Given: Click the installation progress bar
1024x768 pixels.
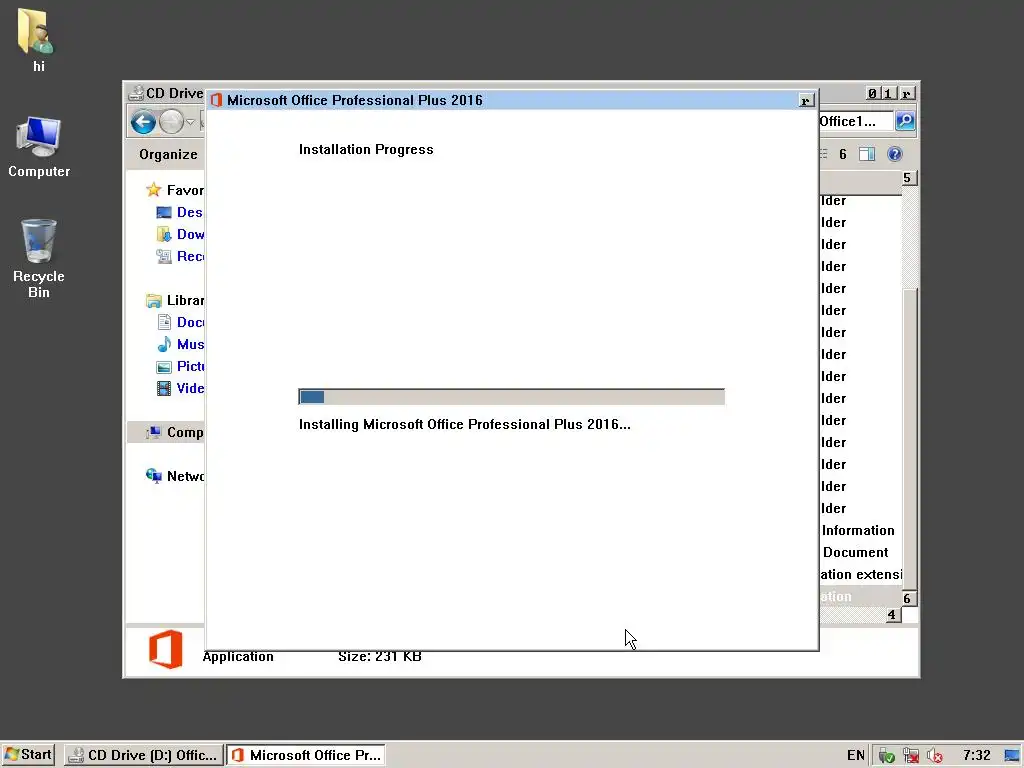Looking at the screenshot, I should click(x=511, y=396).
